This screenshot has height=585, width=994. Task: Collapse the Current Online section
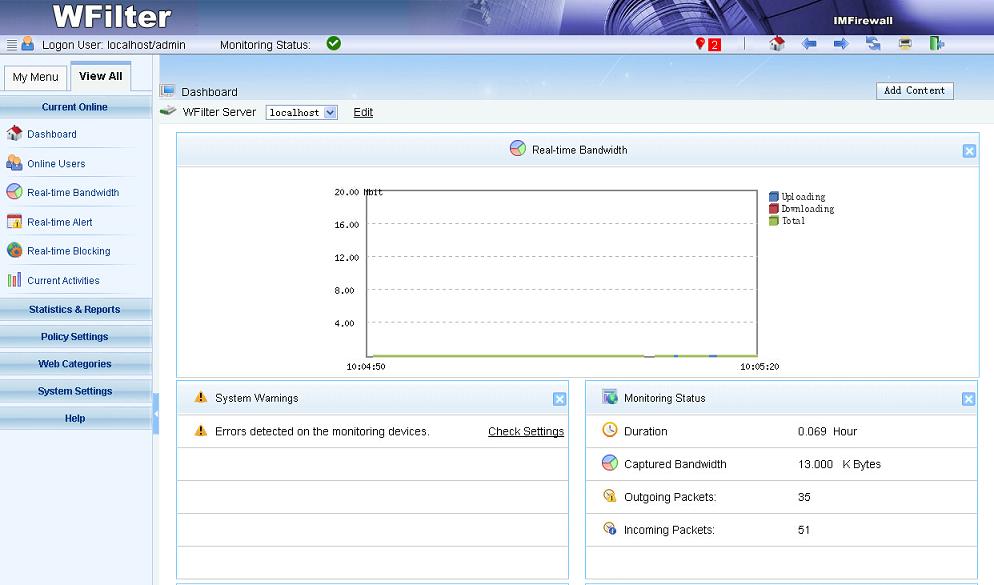point(75,107)
